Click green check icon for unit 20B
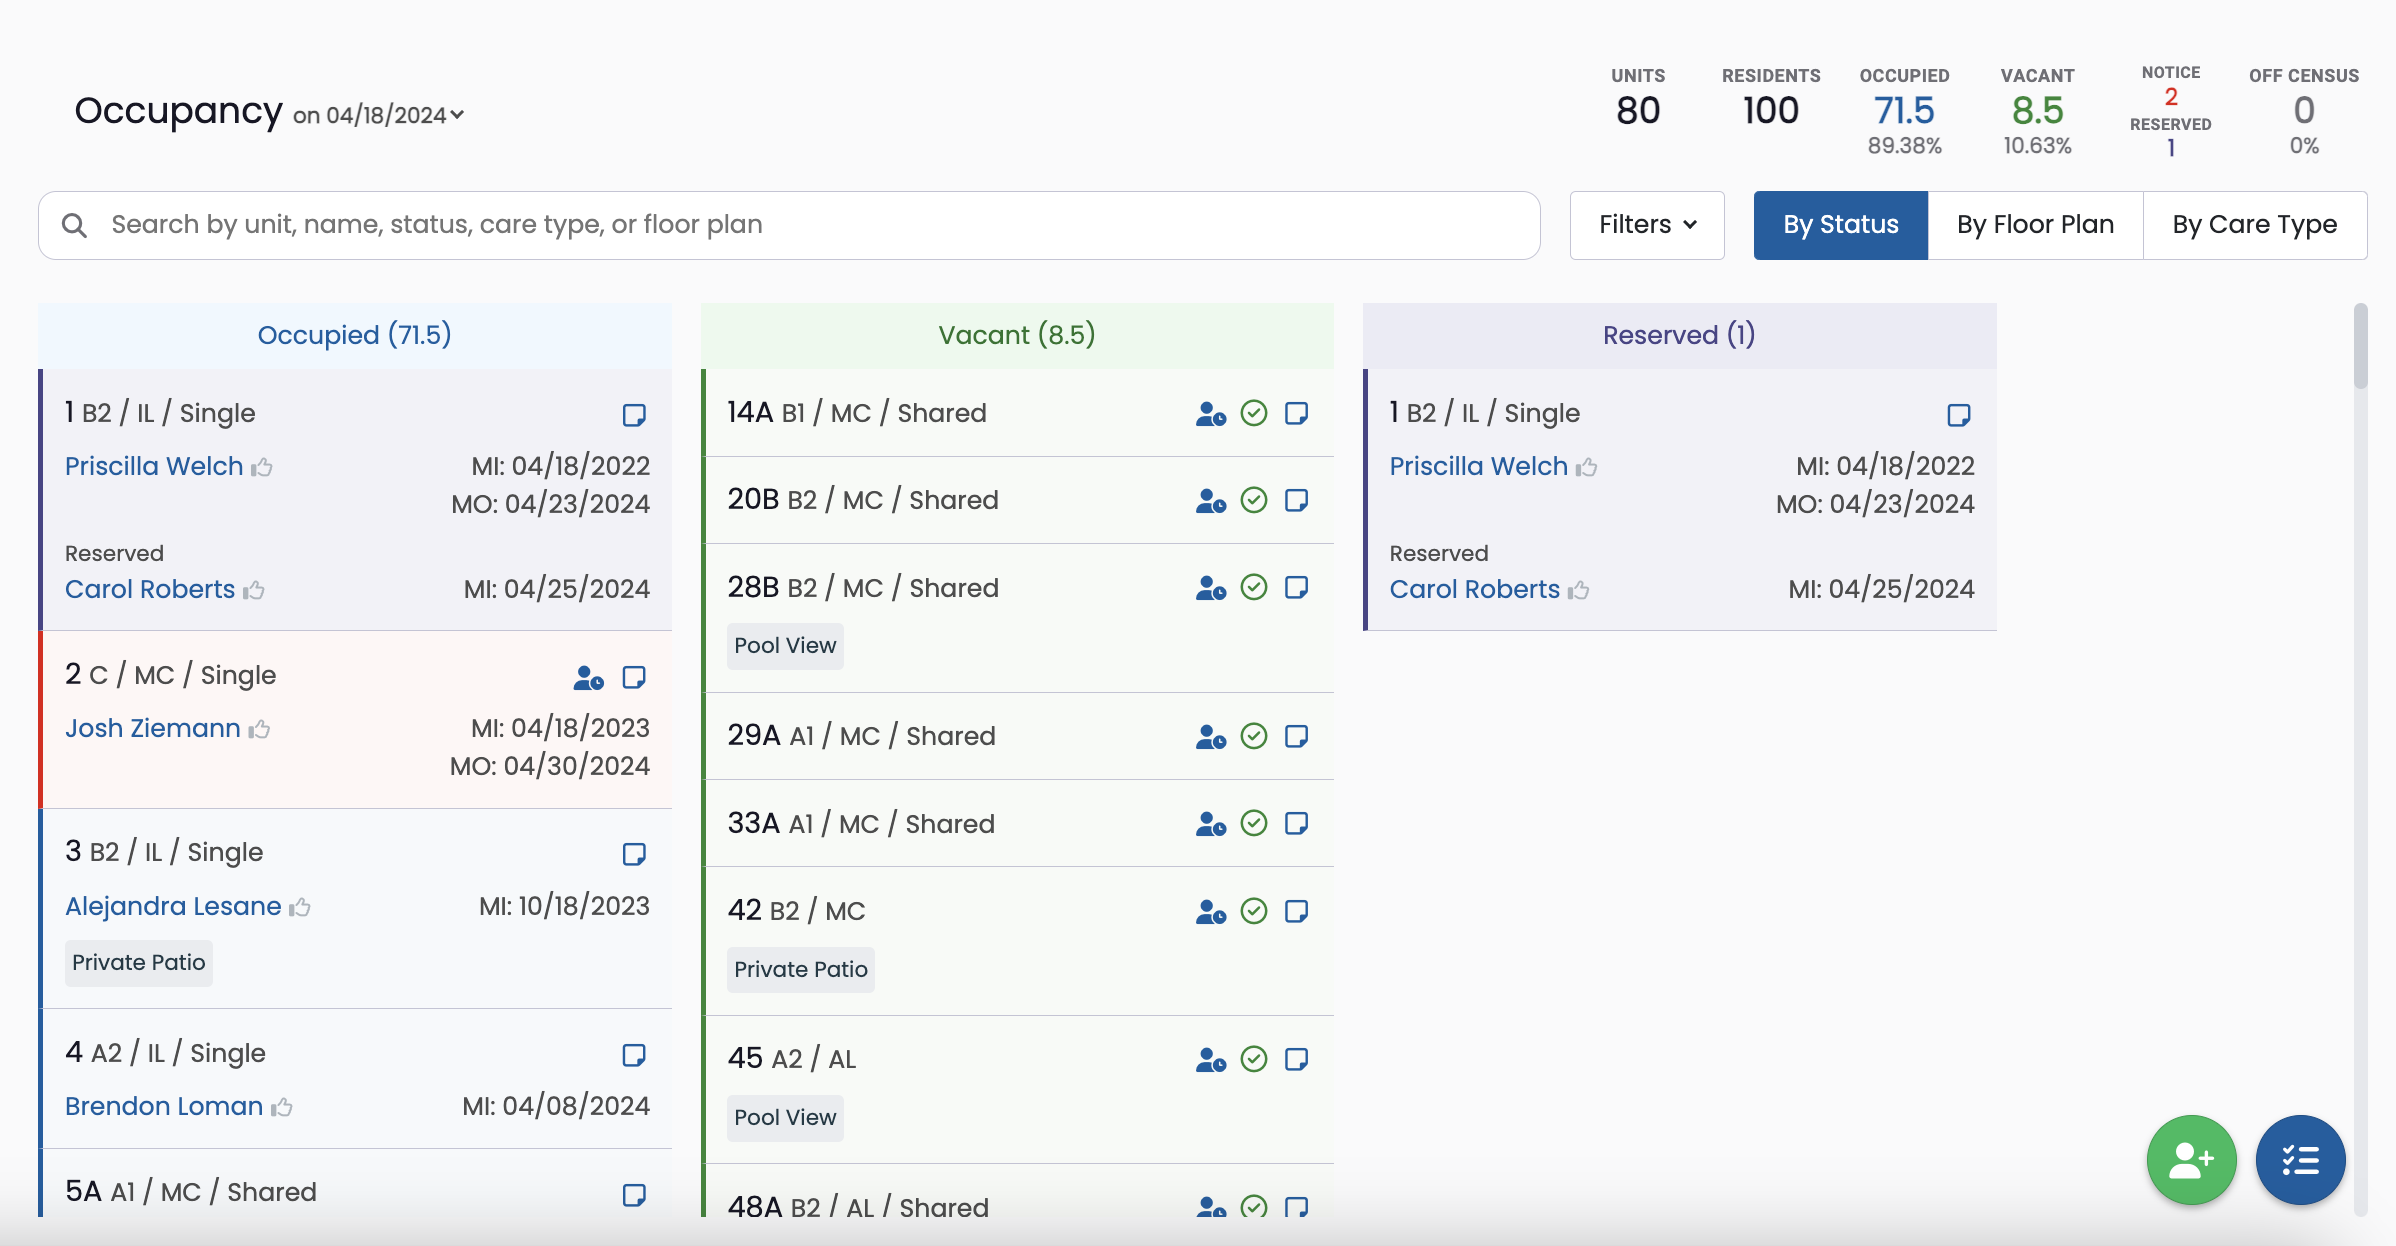 1254,500
